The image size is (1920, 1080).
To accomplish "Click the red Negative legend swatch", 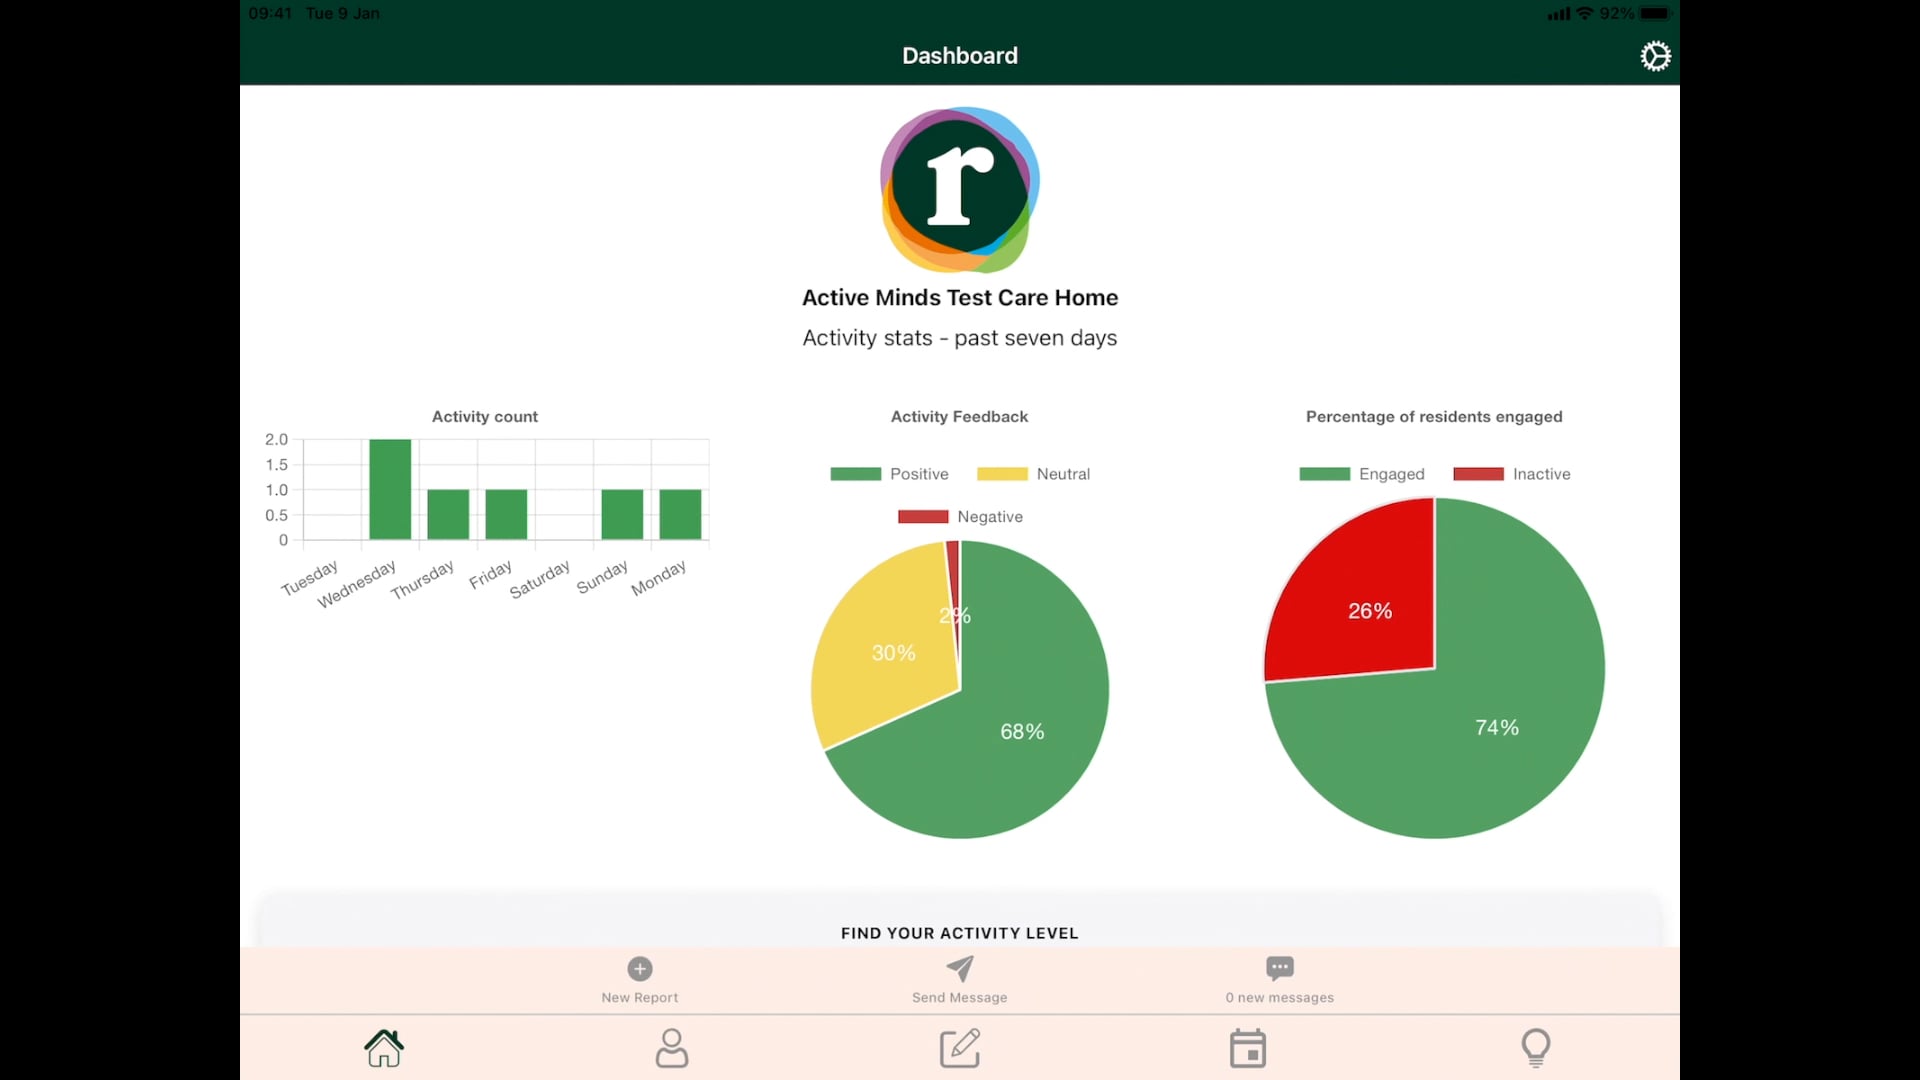I will (x=924, y=517).
